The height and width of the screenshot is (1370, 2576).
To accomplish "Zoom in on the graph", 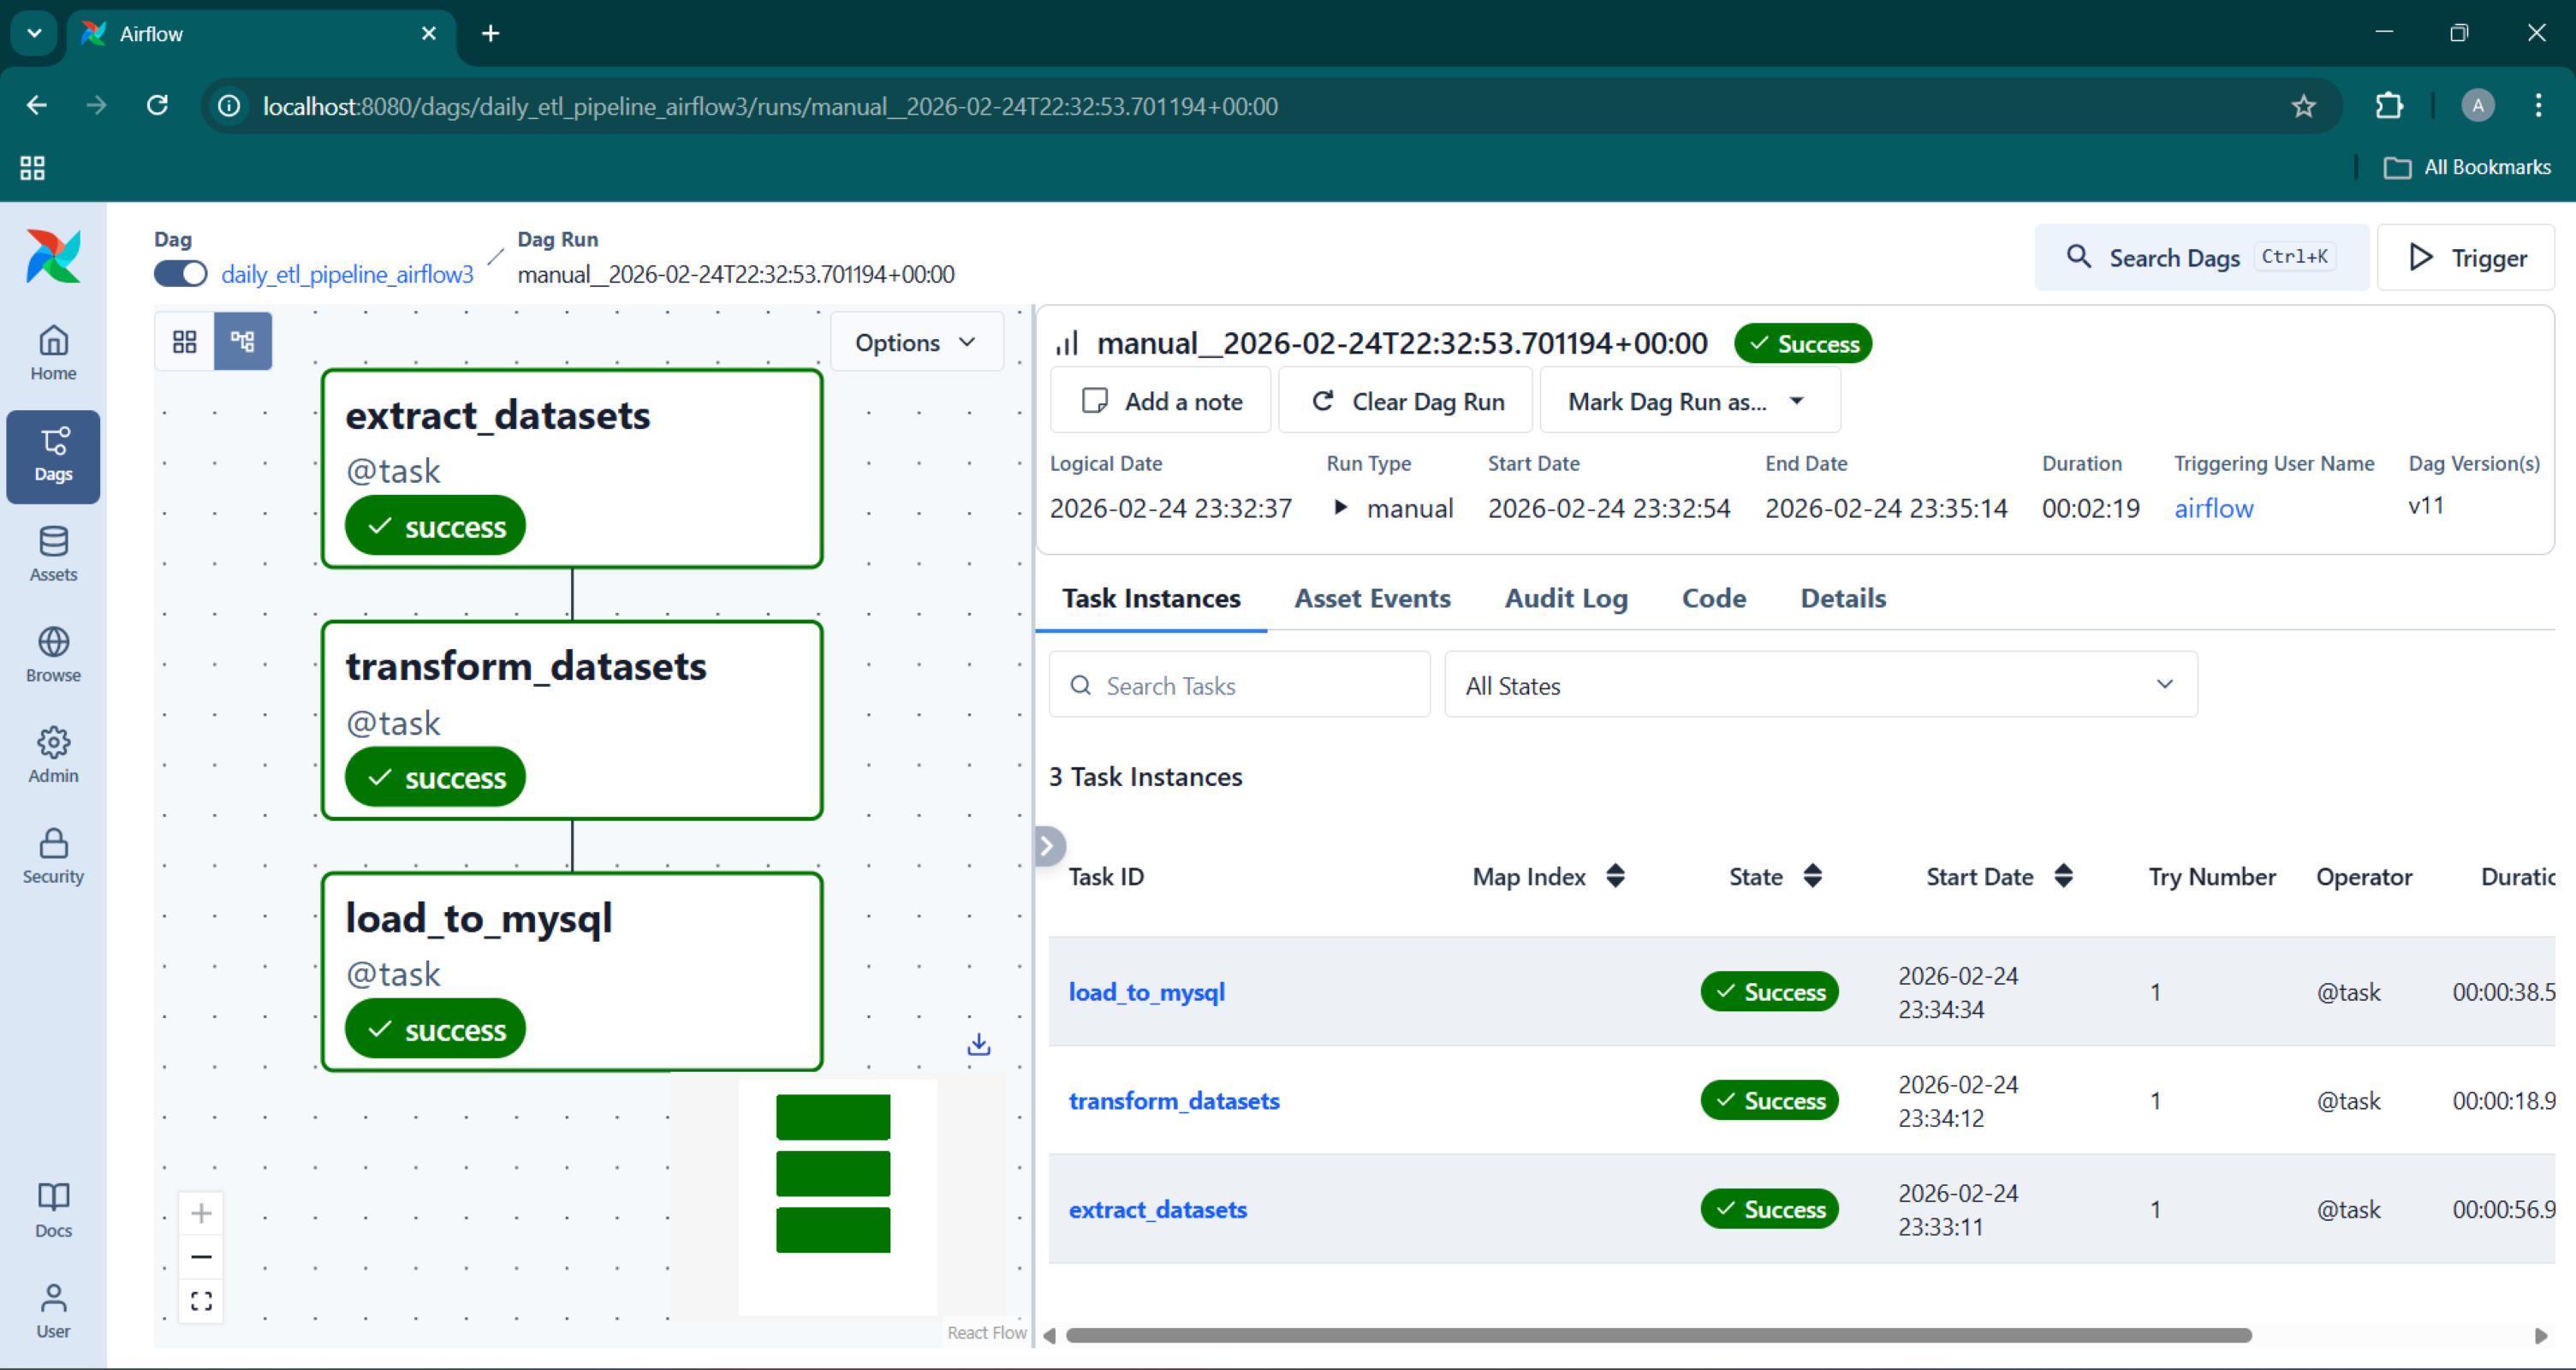I will coord(201,1213).
